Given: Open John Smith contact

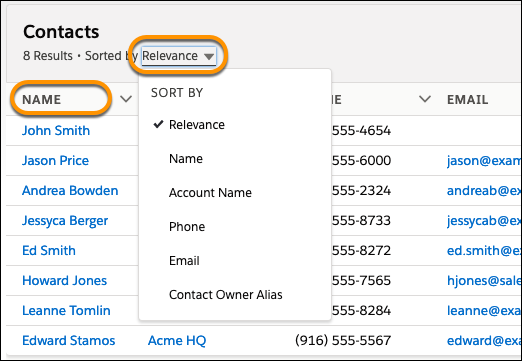Looking at the screenshot, I should tap(56, 130).
